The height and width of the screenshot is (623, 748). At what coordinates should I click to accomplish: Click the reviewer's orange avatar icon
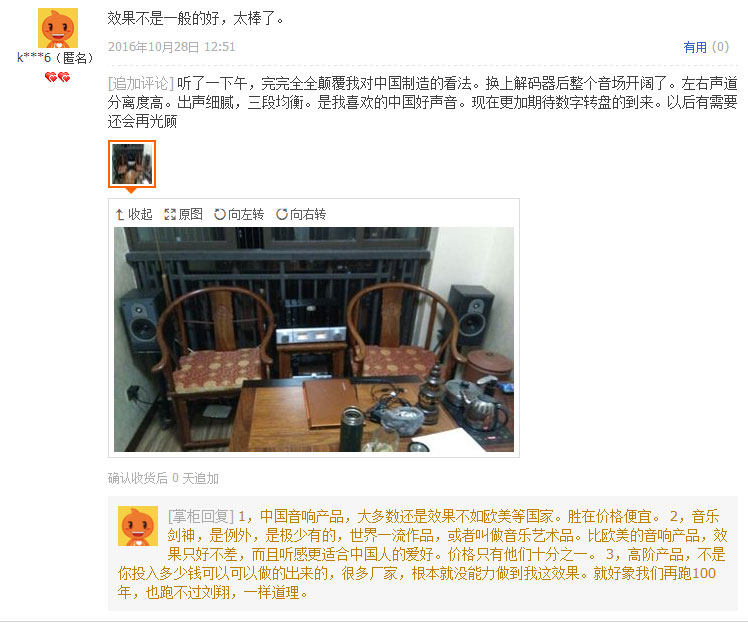click(x=58, y=28)
